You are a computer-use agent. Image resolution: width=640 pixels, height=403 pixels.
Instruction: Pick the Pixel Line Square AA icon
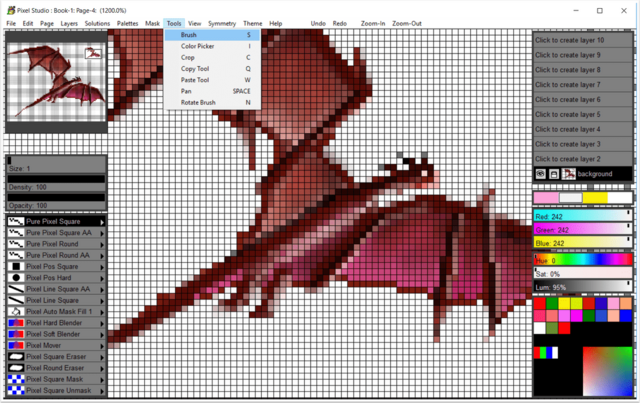16,289
